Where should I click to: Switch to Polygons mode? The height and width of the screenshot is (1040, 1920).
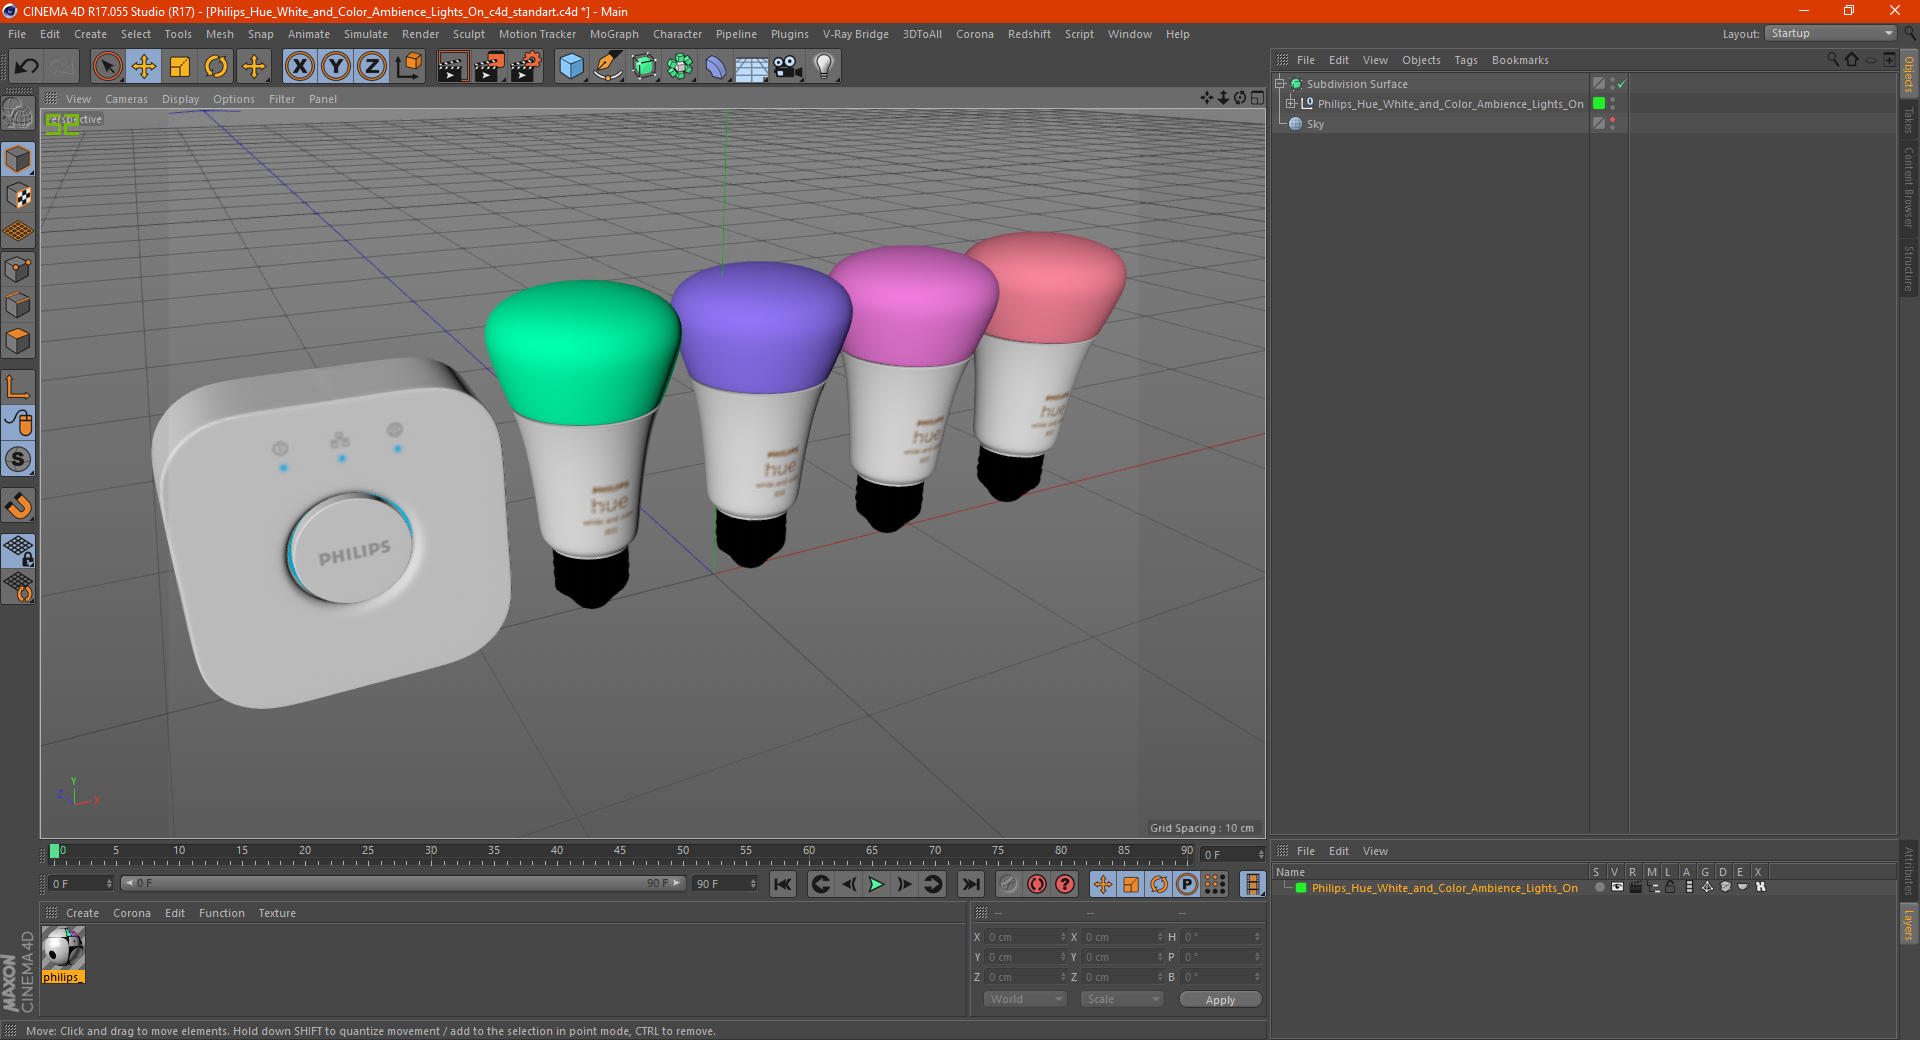coord(18,341)
